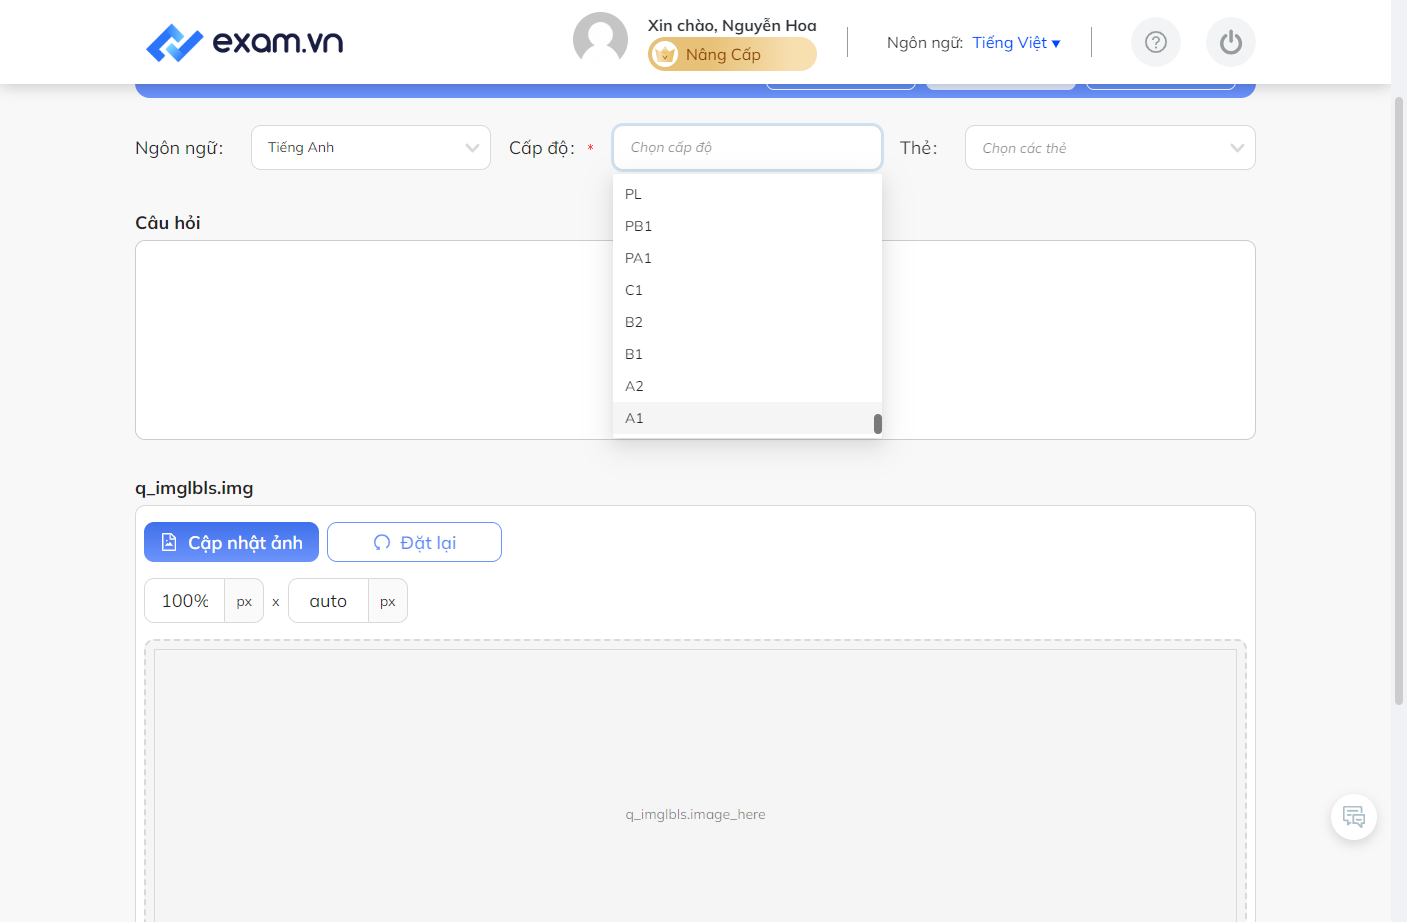The image size is (1407, 922).
Task: Expand the Tiếng Anh language dropdown
Action: pos(371,147)
